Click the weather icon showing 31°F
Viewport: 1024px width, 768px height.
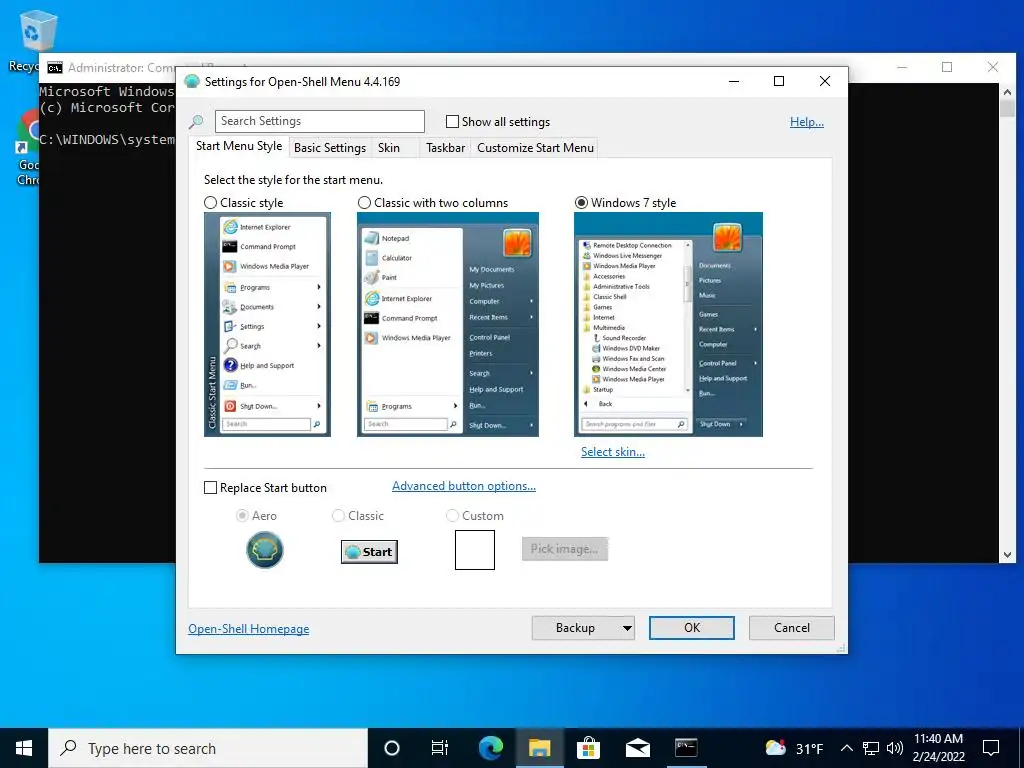pyautogui.click(x=775, y=748)
